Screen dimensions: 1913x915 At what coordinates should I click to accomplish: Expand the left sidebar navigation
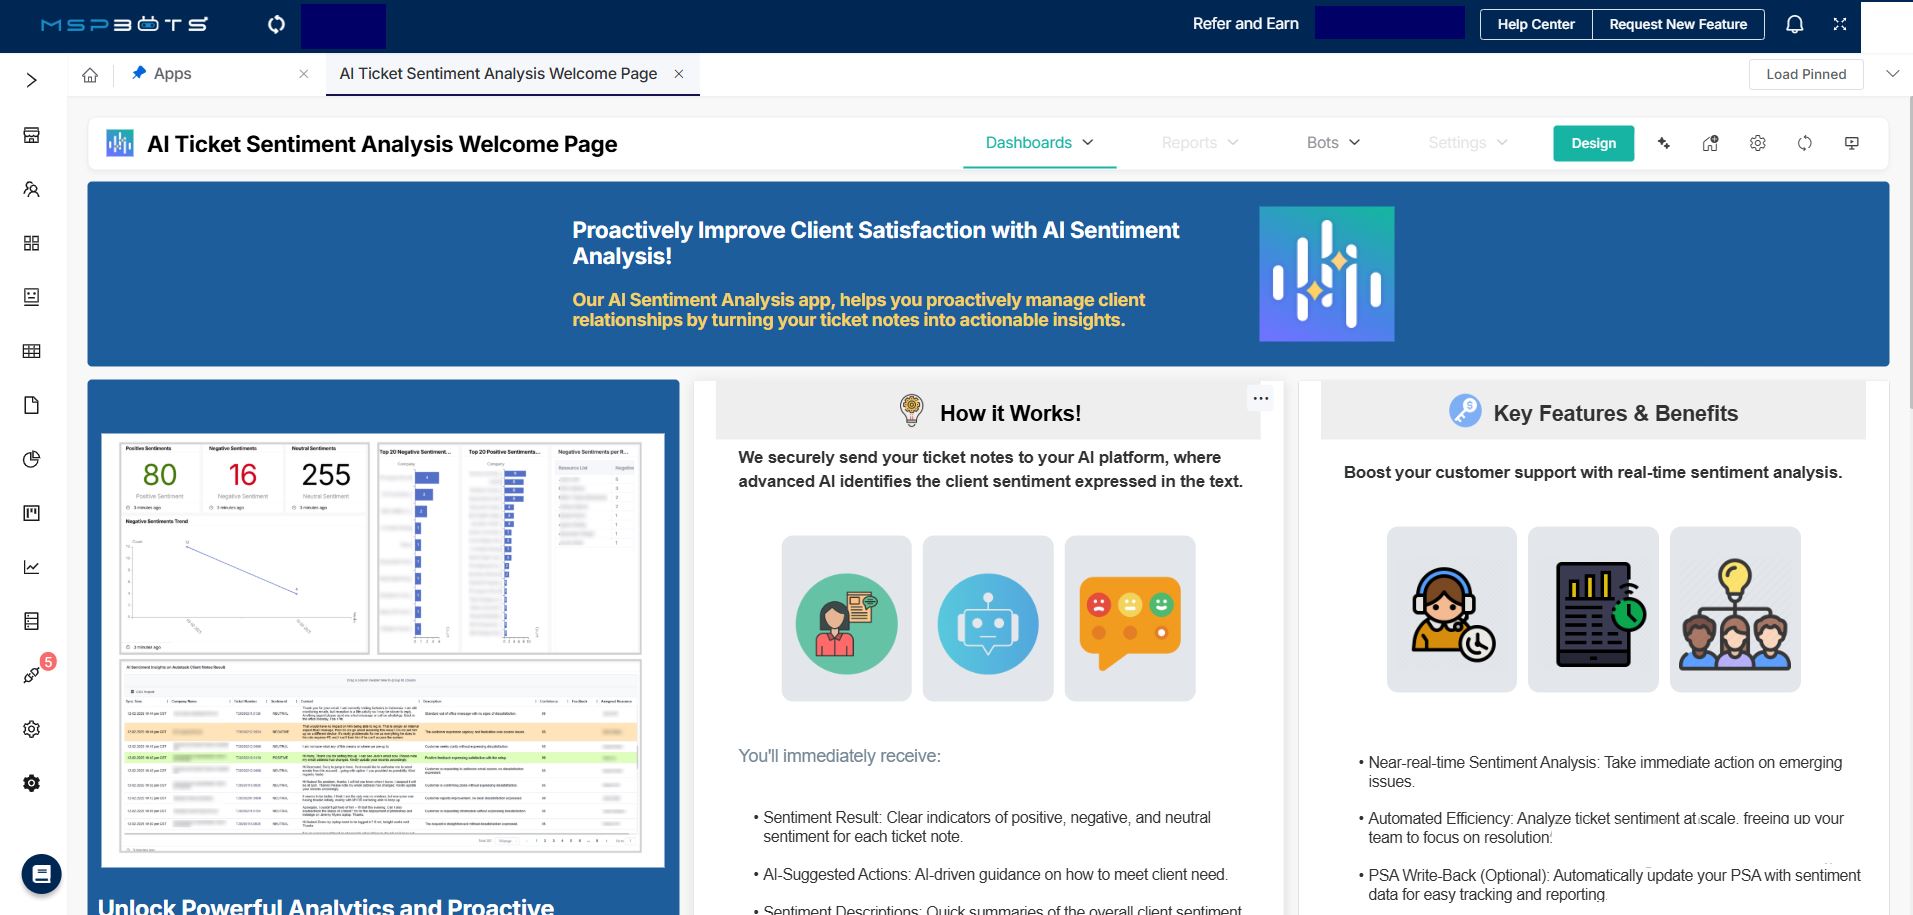coord(32,80)
